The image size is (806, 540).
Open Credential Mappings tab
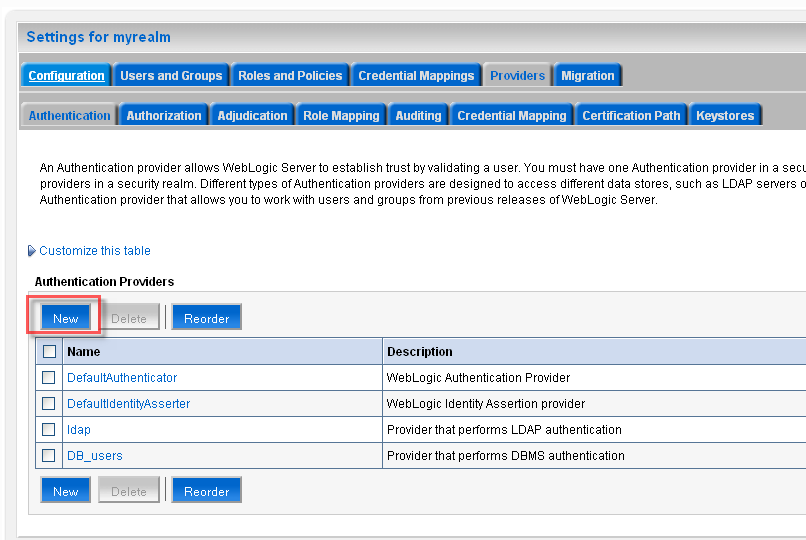pos(416,76)
